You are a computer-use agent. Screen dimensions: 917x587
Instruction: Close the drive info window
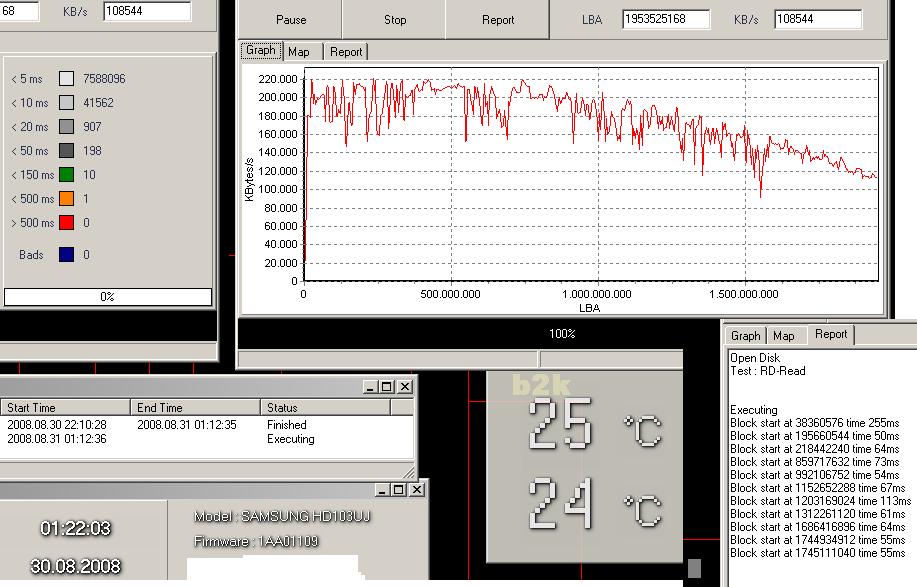(416, 489)
